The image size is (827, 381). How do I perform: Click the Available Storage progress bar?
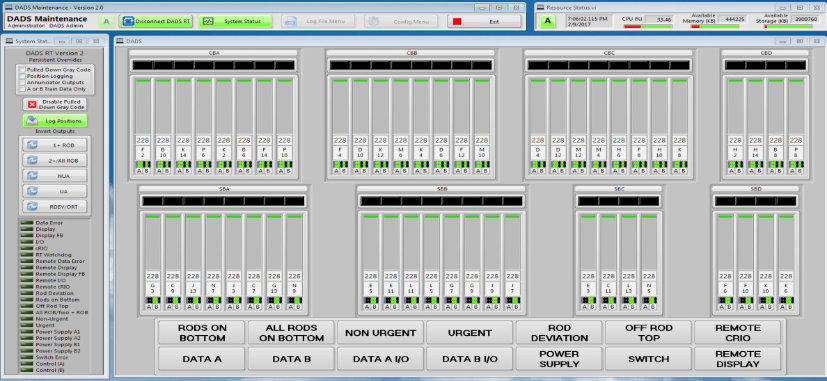click(x=789, y=26)
